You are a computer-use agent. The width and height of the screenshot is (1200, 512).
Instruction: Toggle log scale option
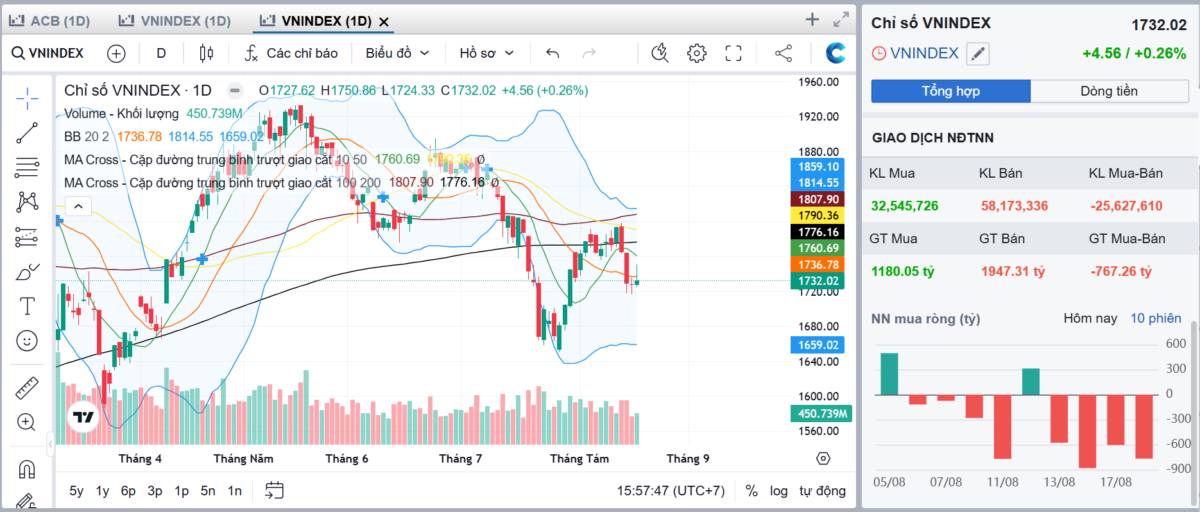[x=779, y=491]
